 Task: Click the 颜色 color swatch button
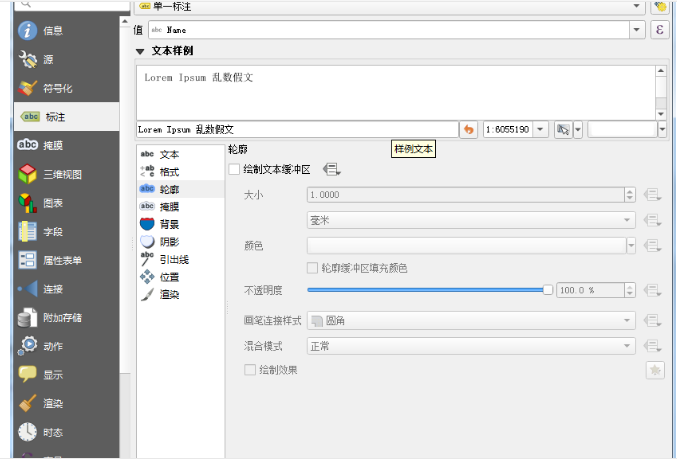pos(466,246)
